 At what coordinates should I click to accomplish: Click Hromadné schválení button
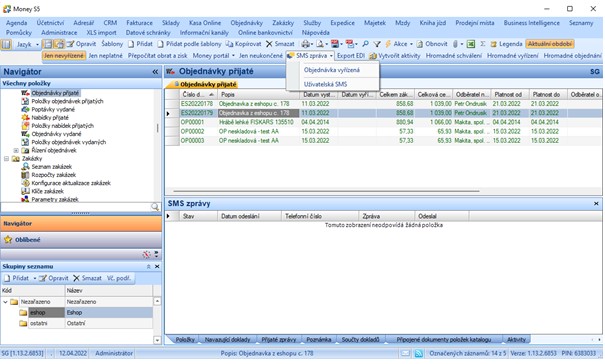tap(453, 56)
